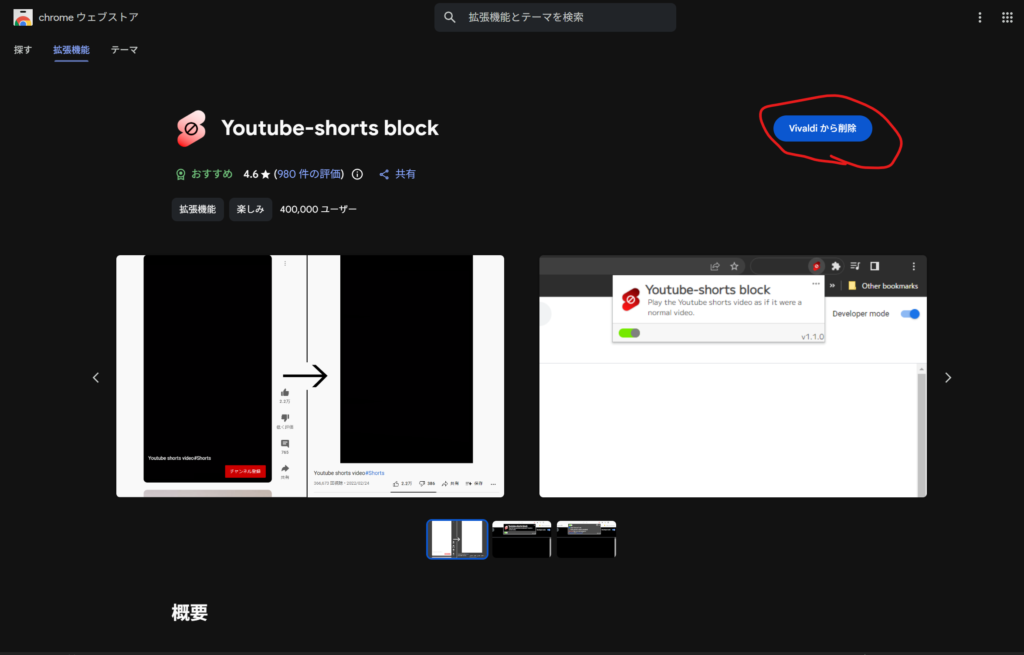Viewport: 1024px width, 655px height.
Task: Focus the 拡張機能とテーマを検索 search field
Action: click(565, 17)
